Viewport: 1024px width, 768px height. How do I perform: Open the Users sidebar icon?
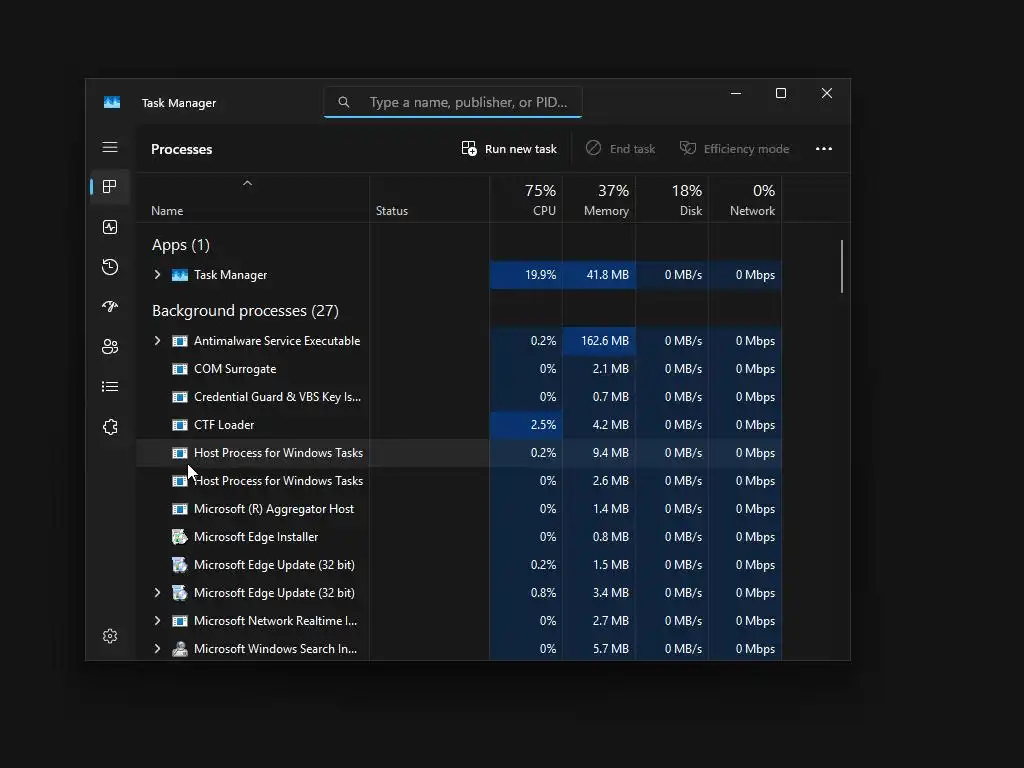click(x=110, y=346)
